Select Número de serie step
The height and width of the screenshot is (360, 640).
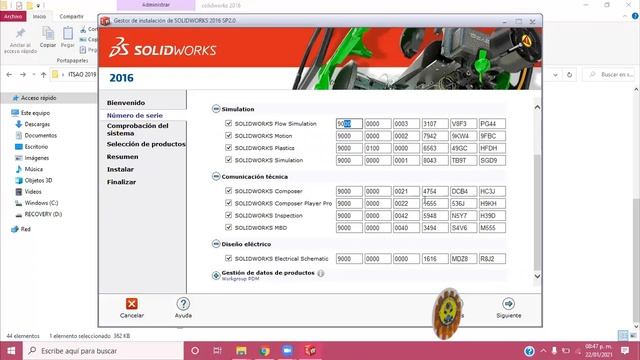[x=135, y=116]
